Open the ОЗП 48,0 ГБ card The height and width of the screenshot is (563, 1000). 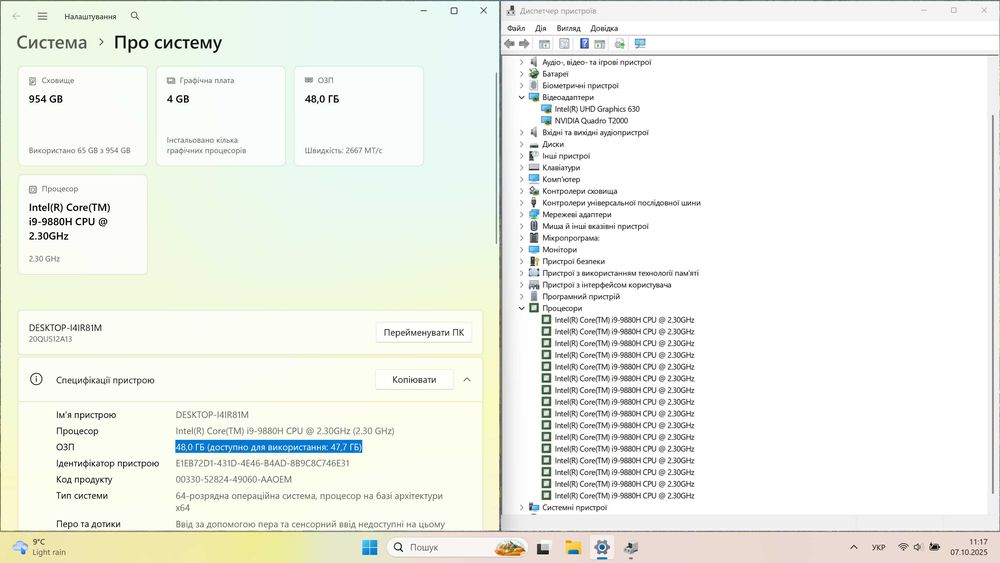click(358, 116)
